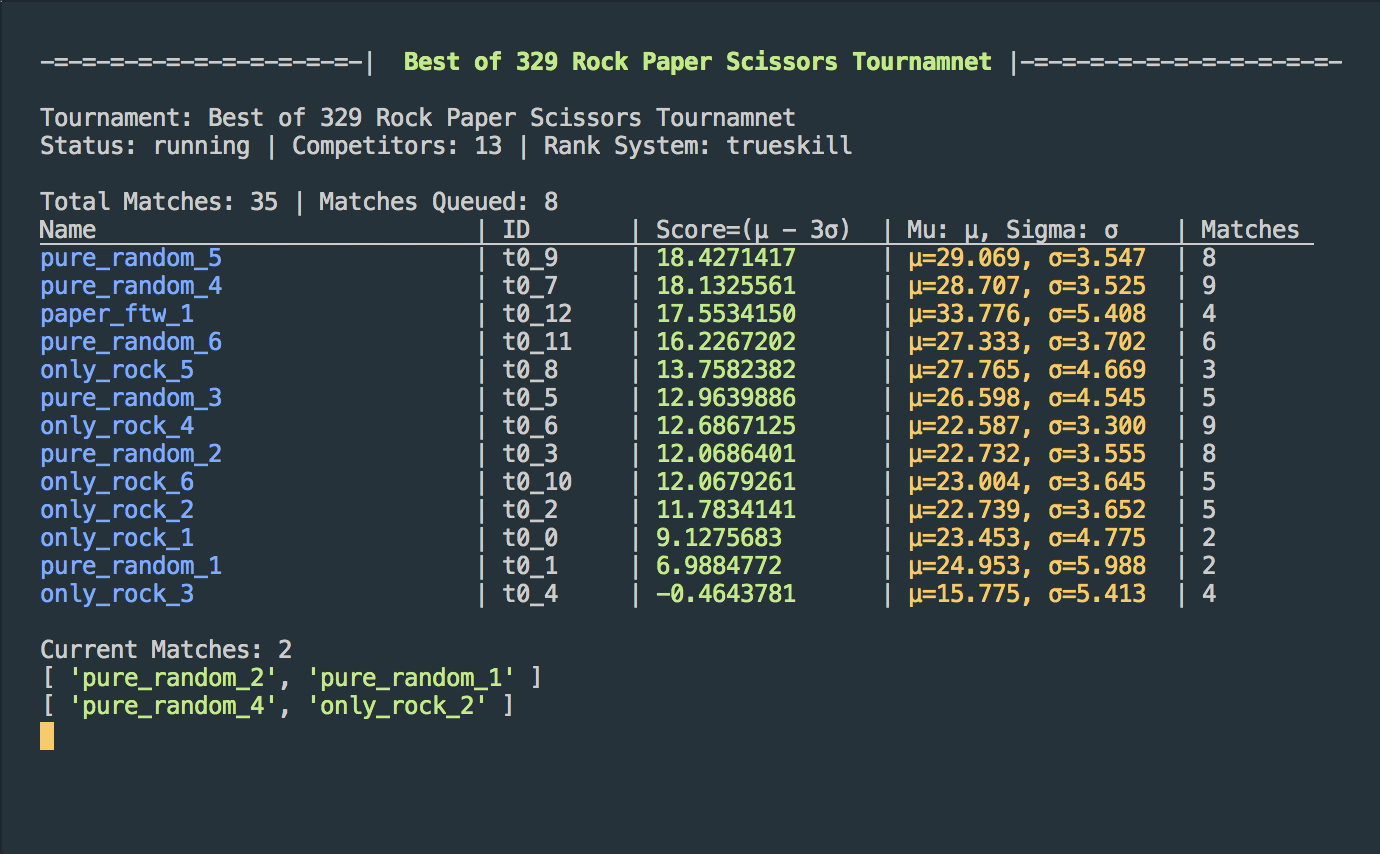
Task: Click the pure_random_4 vs only_rock_2 match line
Action: [277, 706]
